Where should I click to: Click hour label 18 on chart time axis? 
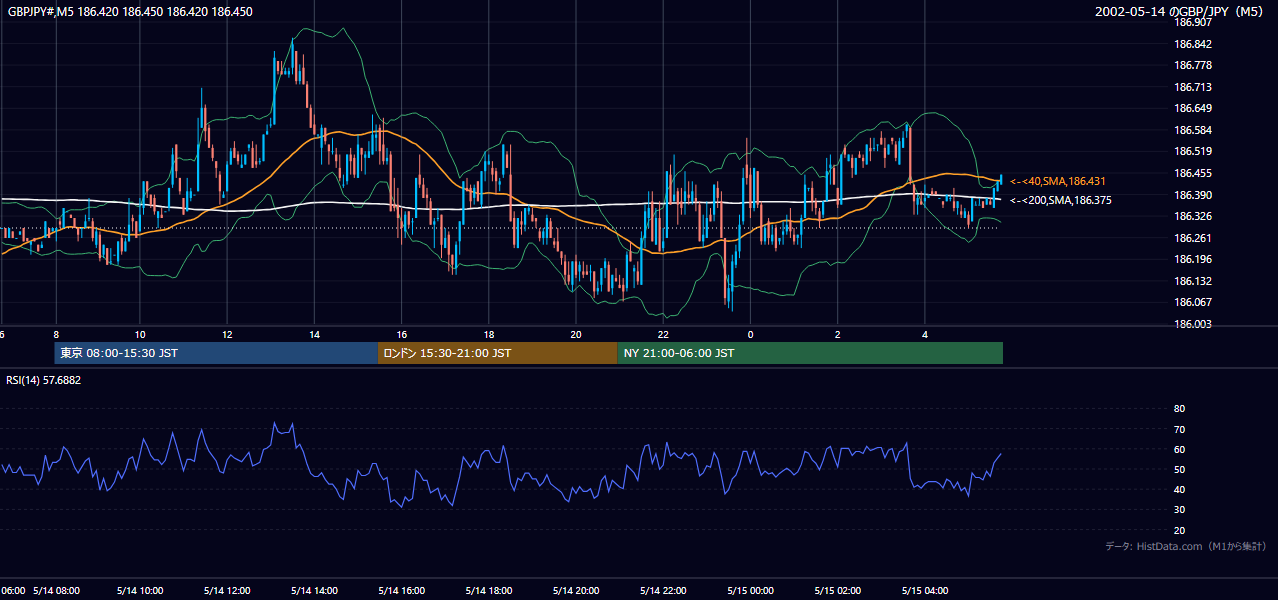(x=488, y=334)
